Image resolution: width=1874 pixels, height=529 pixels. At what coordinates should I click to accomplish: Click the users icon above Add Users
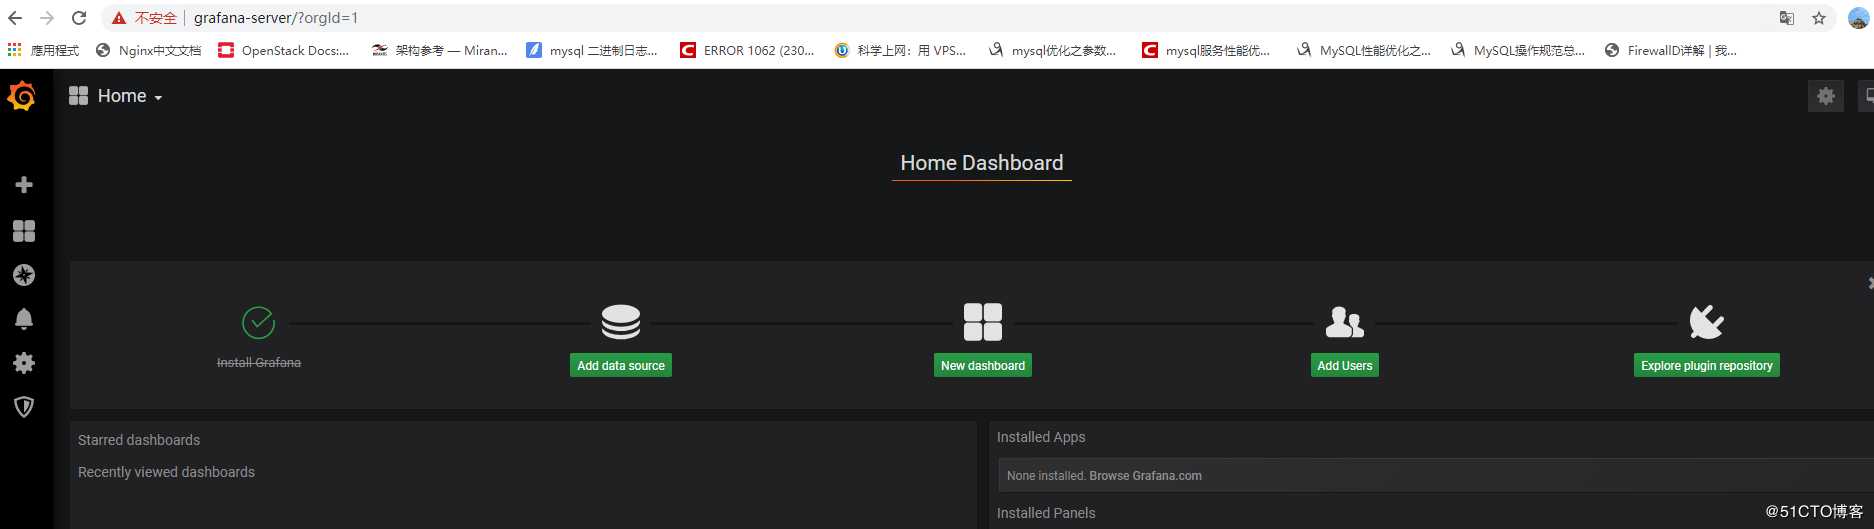pyautogui.click(x=1345, y=323)
